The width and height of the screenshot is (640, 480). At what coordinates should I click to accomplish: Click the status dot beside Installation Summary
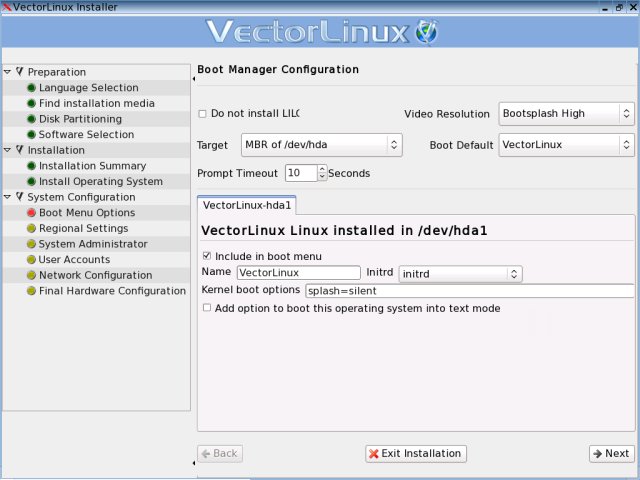click(x=31, y=166)
